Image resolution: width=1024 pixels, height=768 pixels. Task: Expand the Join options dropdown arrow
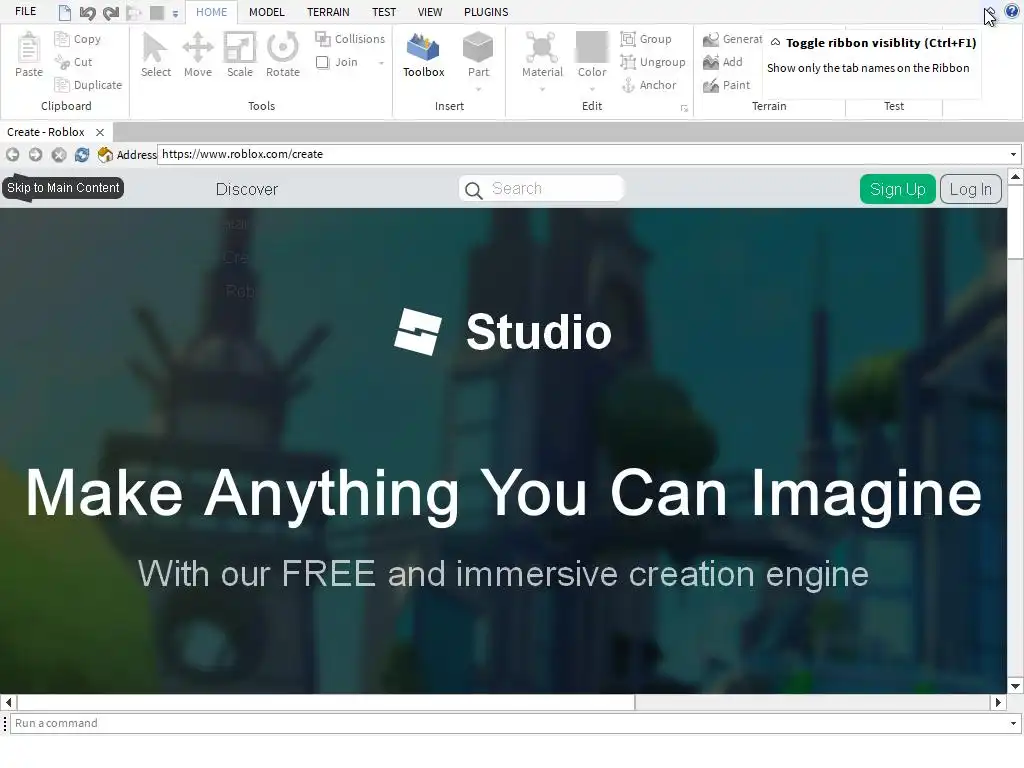(381, 63)
